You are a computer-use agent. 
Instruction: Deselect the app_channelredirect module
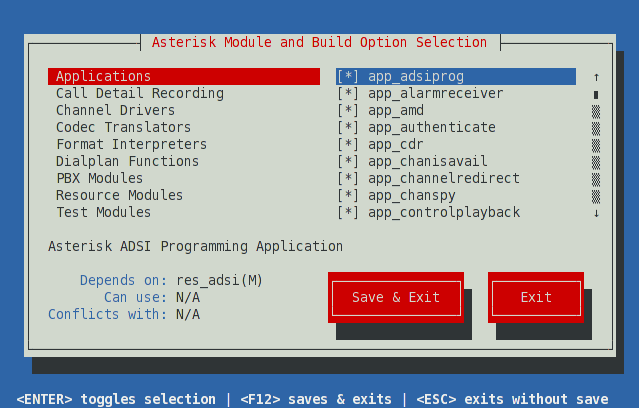(348, 179)
